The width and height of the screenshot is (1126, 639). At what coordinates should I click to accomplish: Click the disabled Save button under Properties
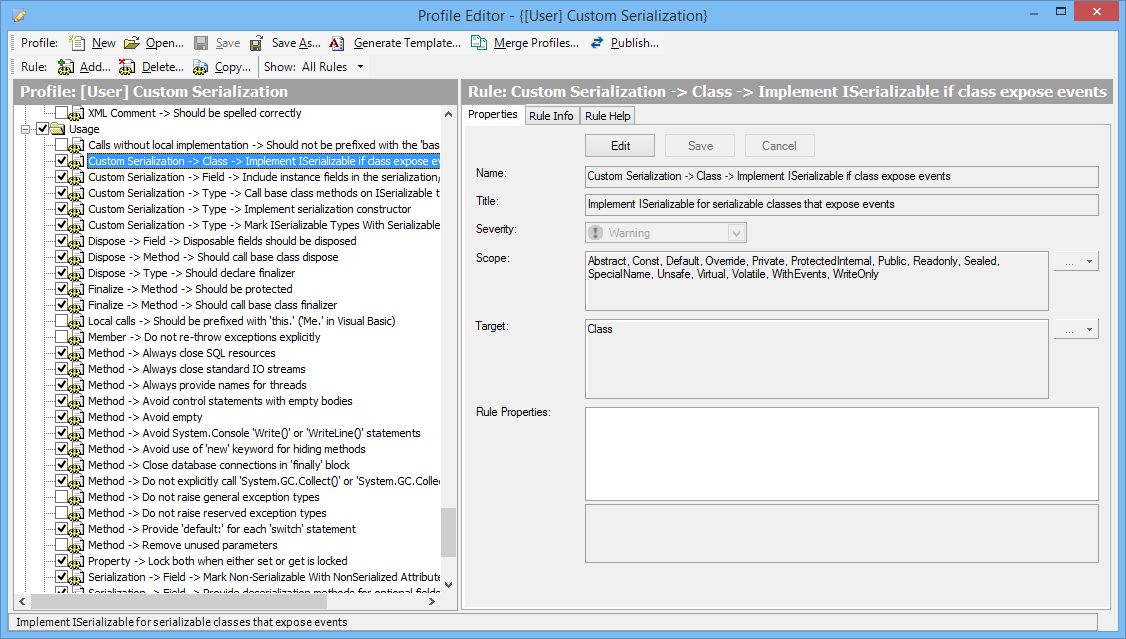click(x=700, y=146)
